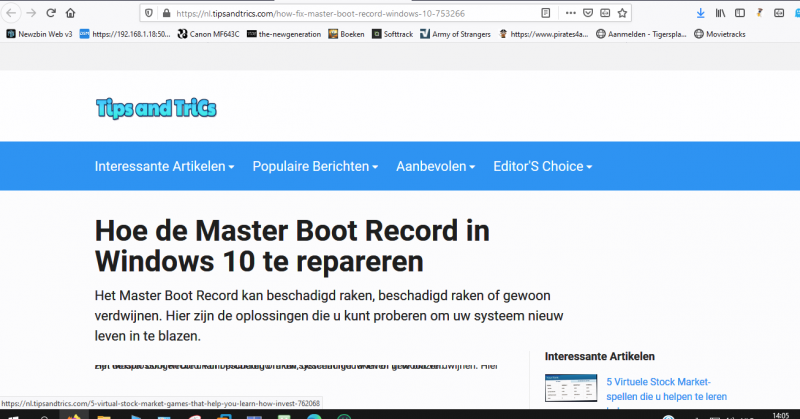Bookmark this page with star icon
The image size is (800, 419).
[622, 13]
